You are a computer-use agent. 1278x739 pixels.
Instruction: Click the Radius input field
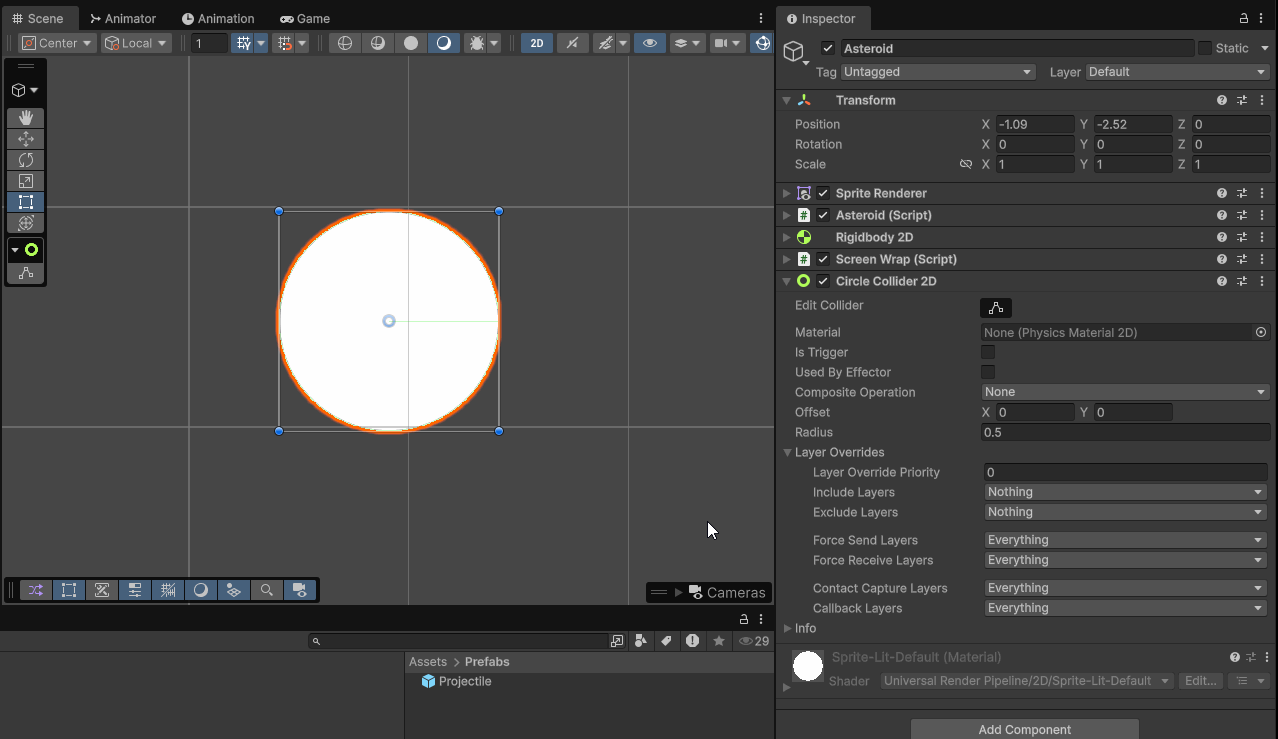click(1125, 432)
